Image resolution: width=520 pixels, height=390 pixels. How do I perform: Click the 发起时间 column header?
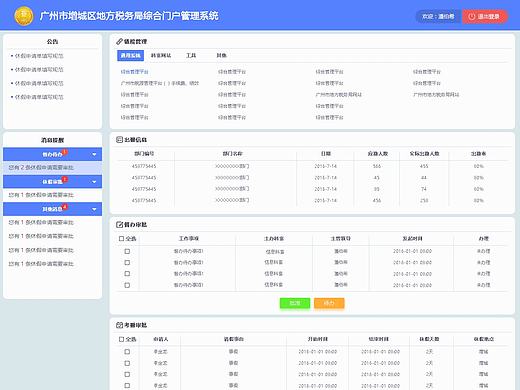point(412,239)
